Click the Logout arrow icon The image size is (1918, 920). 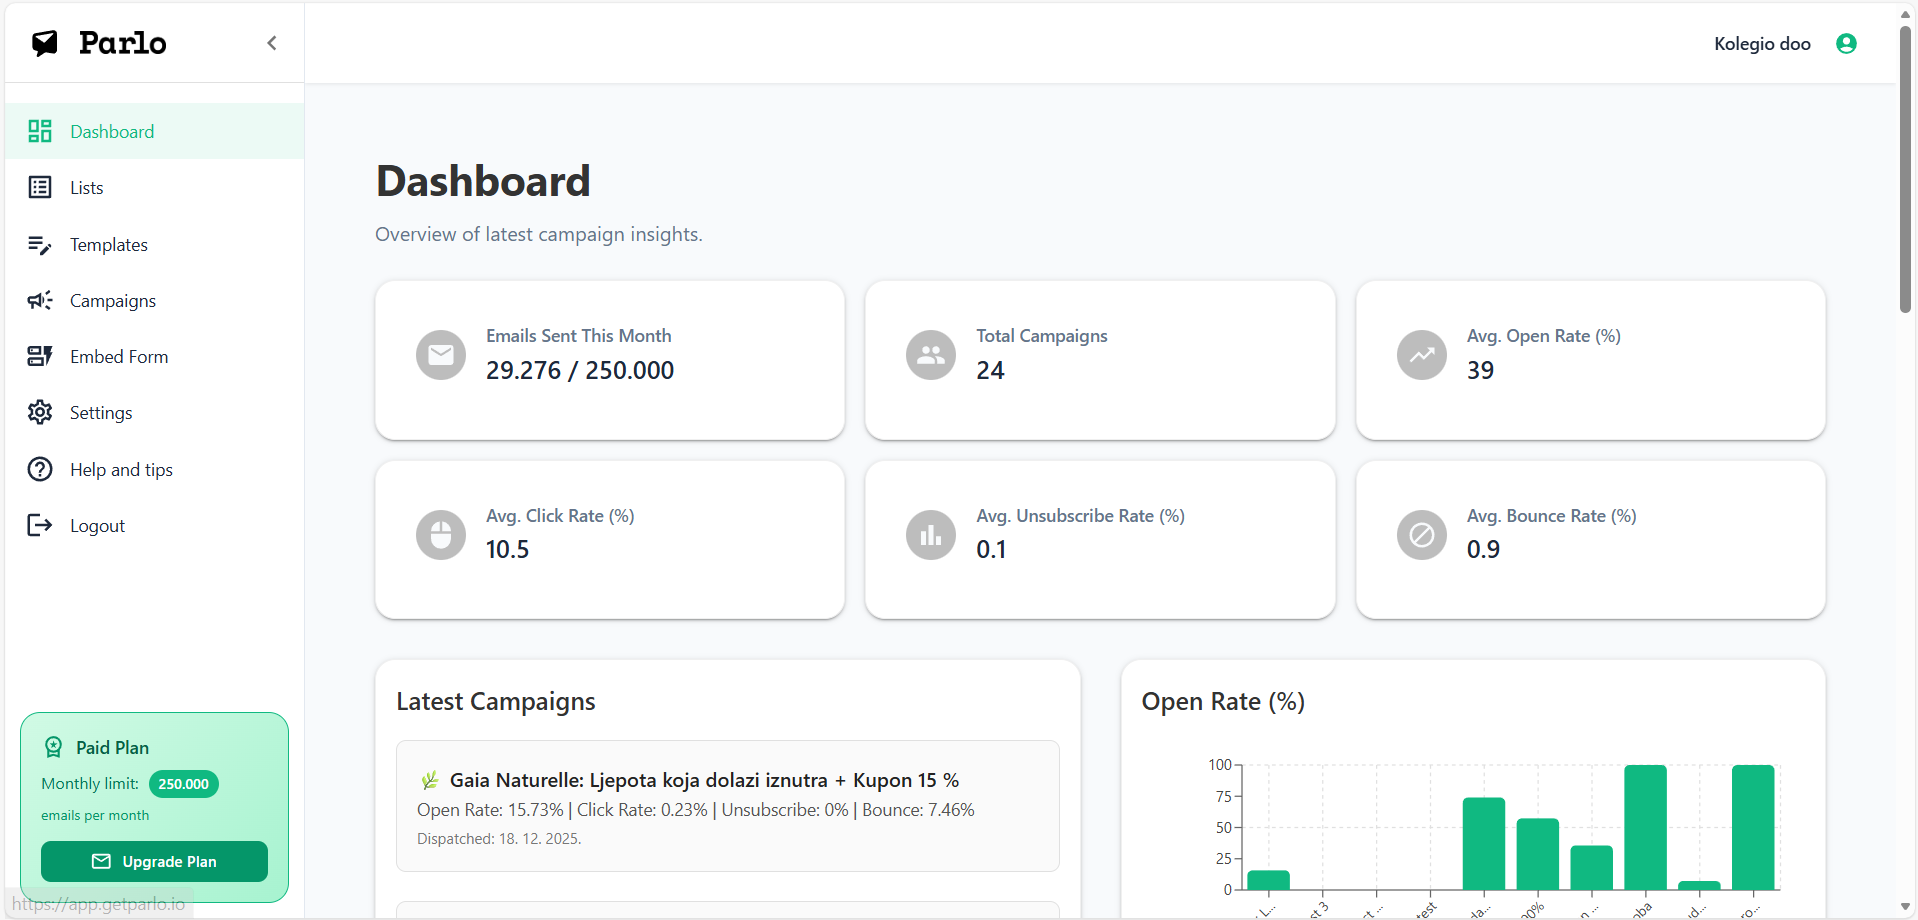pyautogui.click(x=40, y=526)
